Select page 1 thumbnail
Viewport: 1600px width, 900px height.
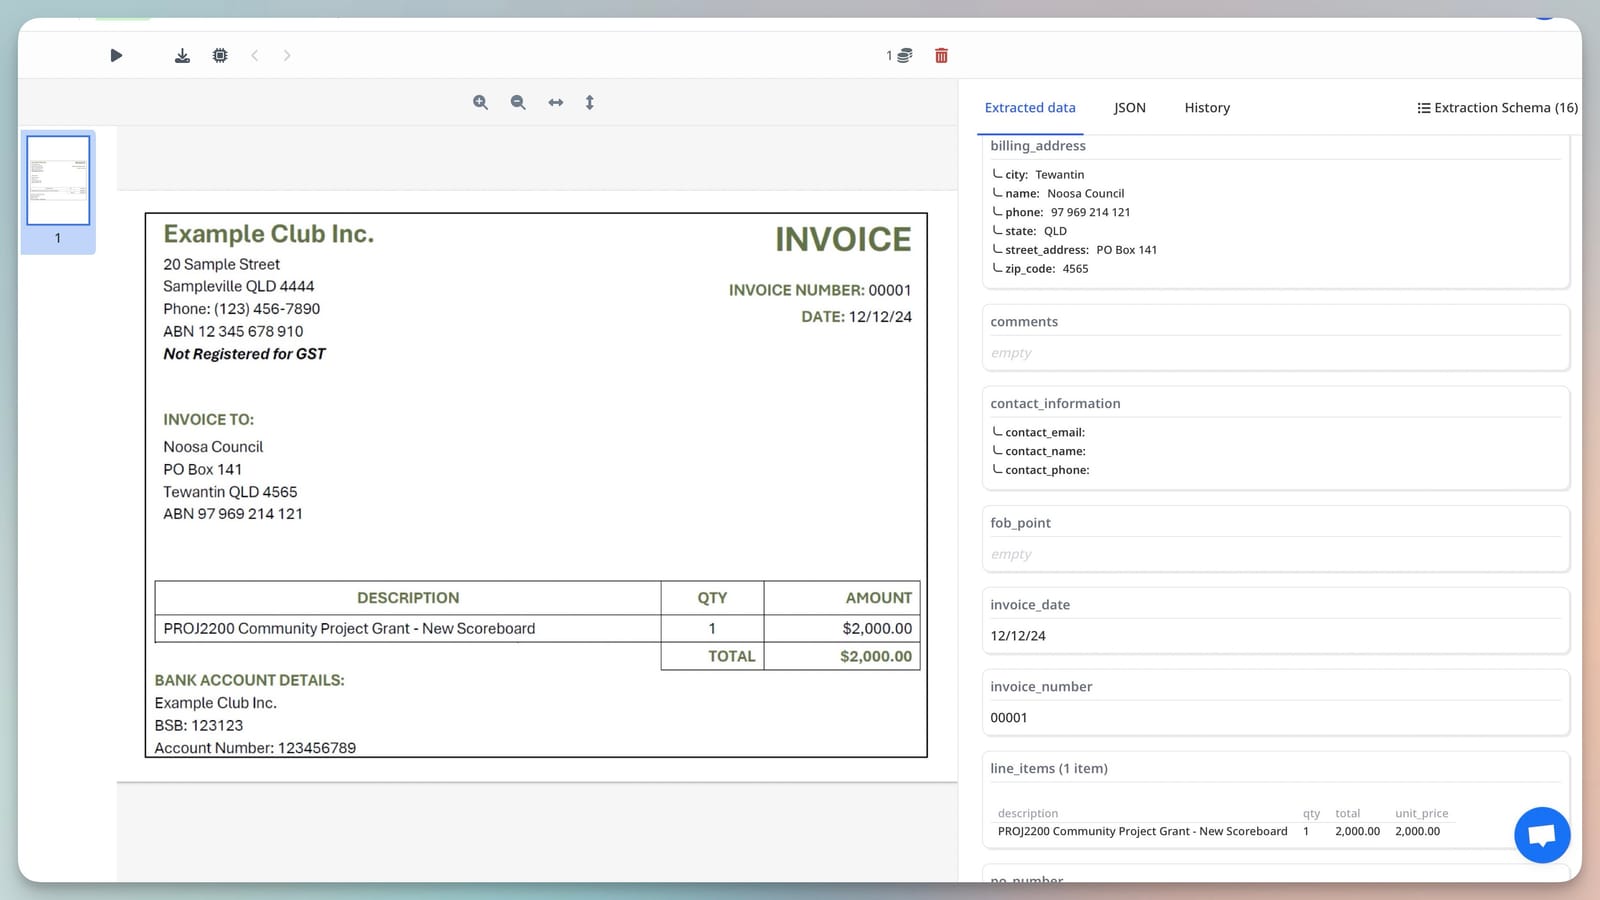coord(57,181)
